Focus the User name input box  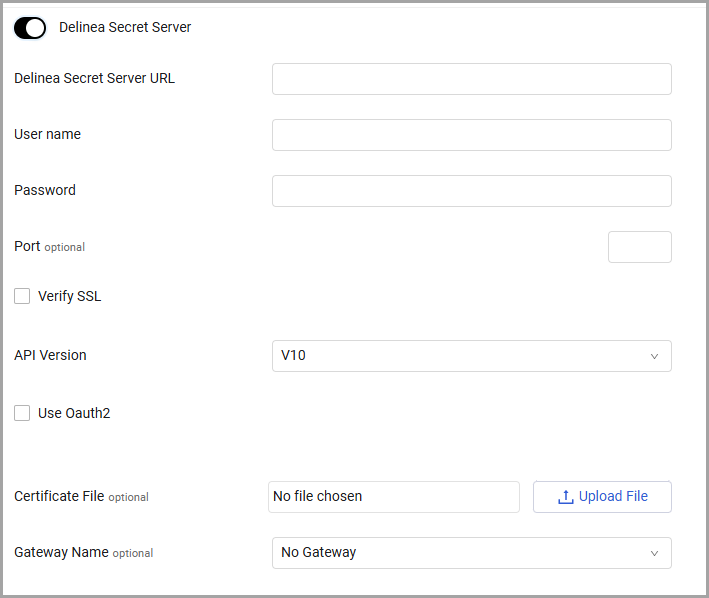click(x=472, y=135)
